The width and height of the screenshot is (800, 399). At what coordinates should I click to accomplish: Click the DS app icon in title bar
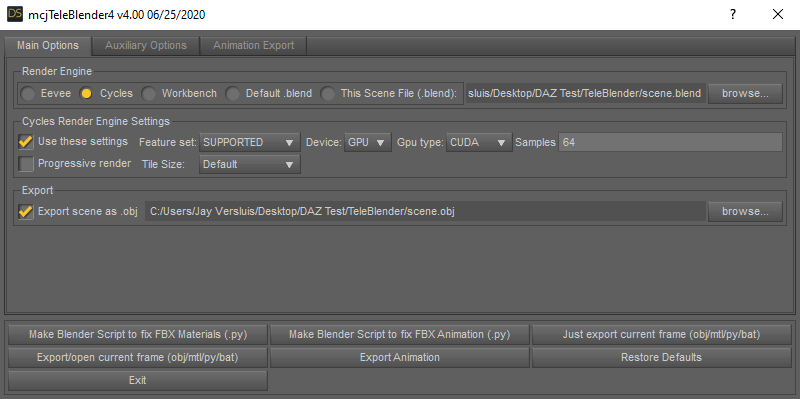click(x=14, y=14)
